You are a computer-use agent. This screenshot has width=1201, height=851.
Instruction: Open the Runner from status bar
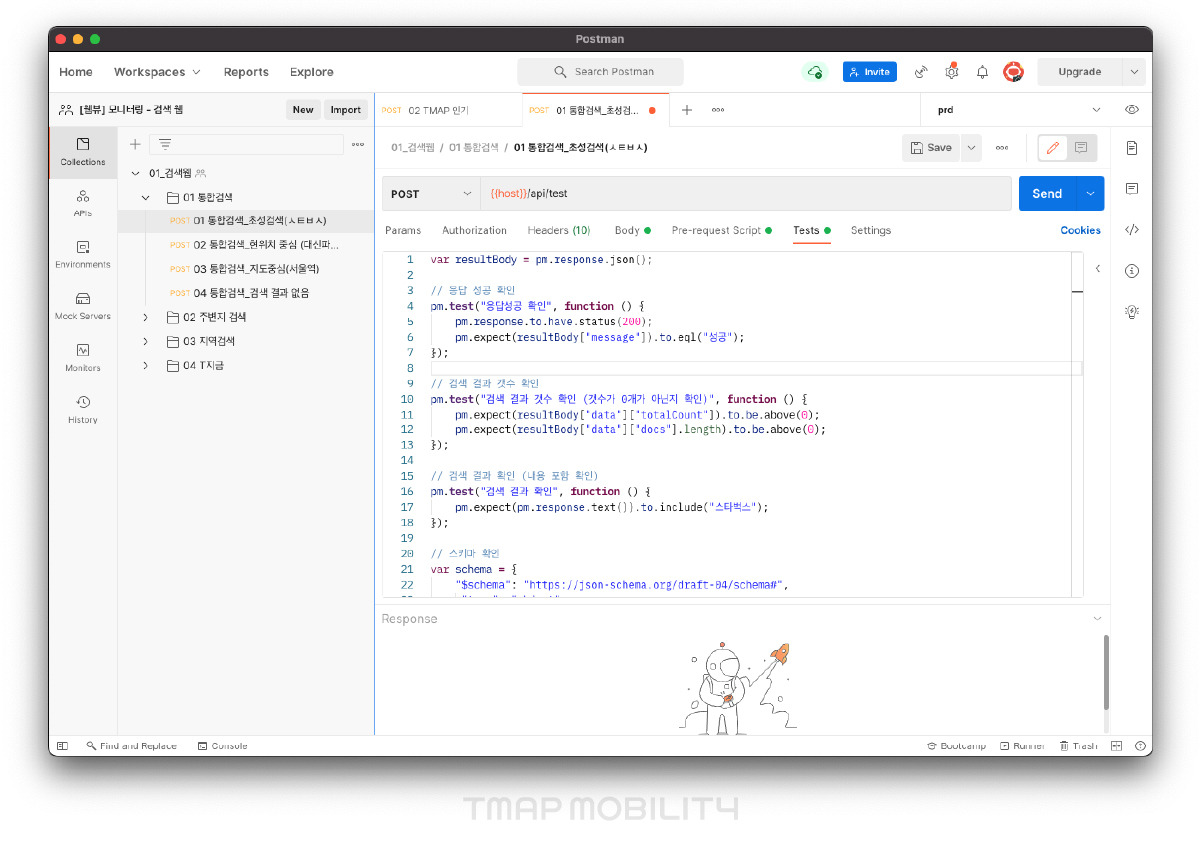(x=1022, y=746)
